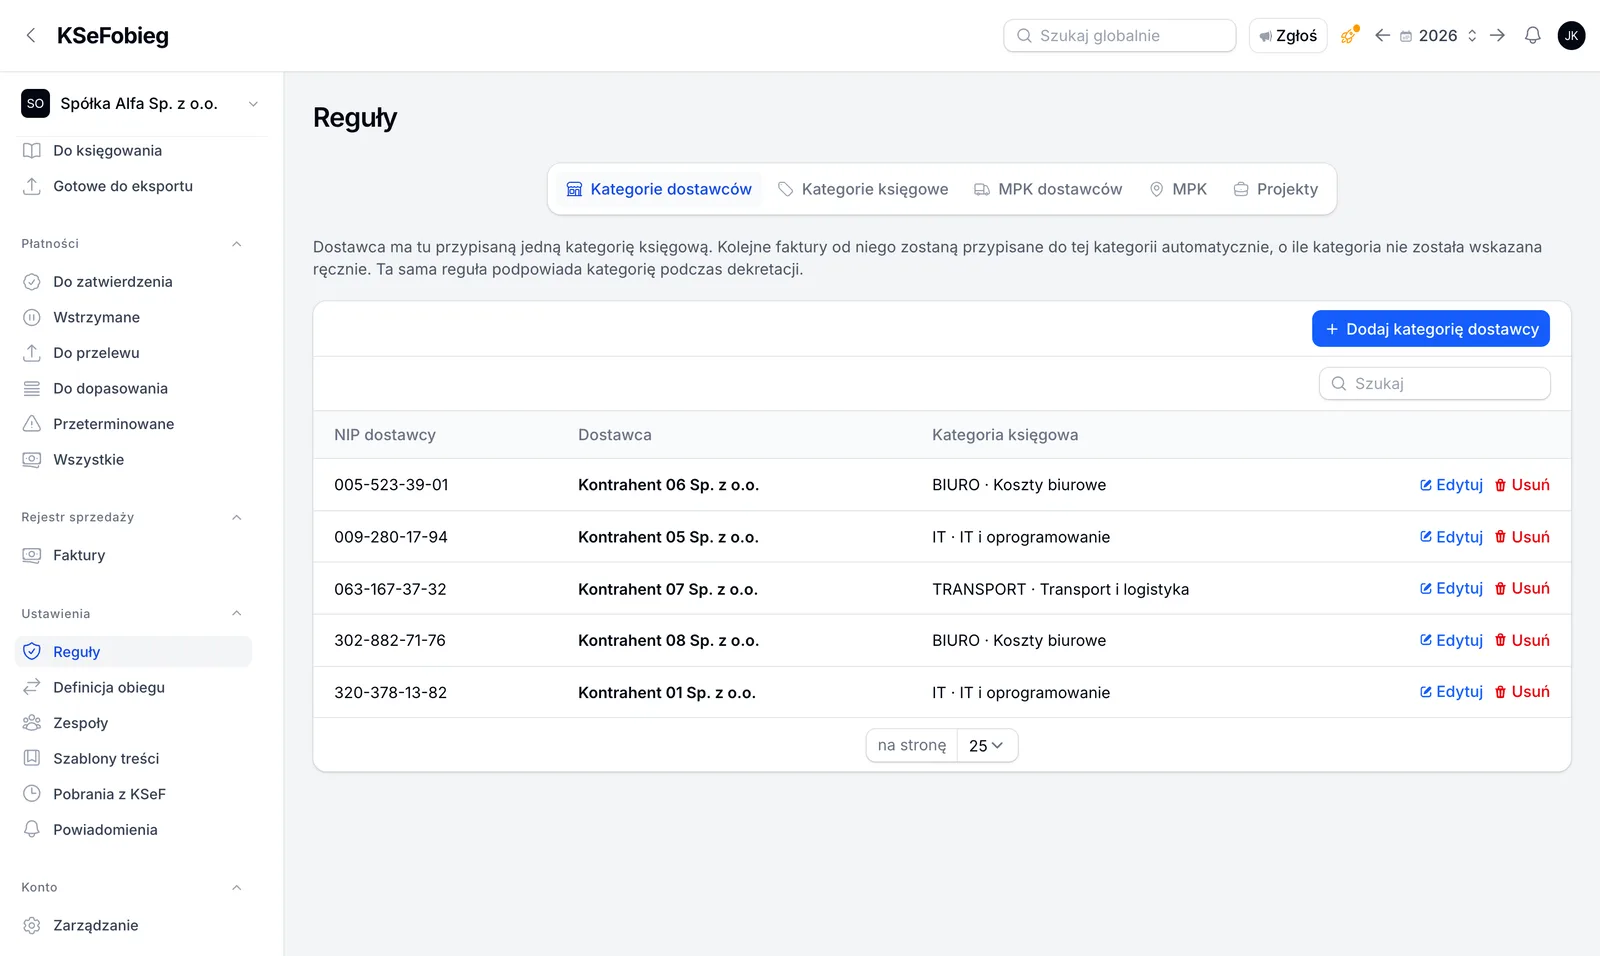Collapse the Ustawienia sidebar section
The height and width of the screenshot is (956, 1600).
click(237, 614)
